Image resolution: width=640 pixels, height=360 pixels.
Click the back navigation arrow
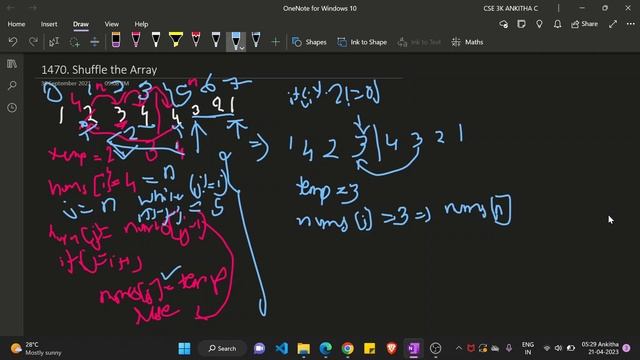[11, 8]
